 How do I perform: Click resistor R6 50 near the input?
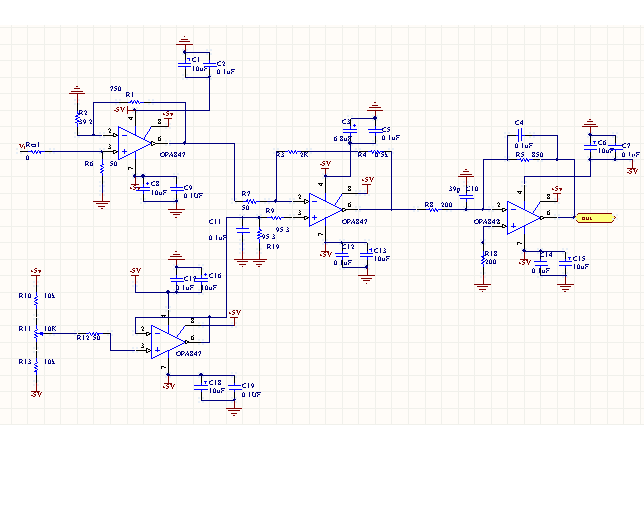point(102,168)
